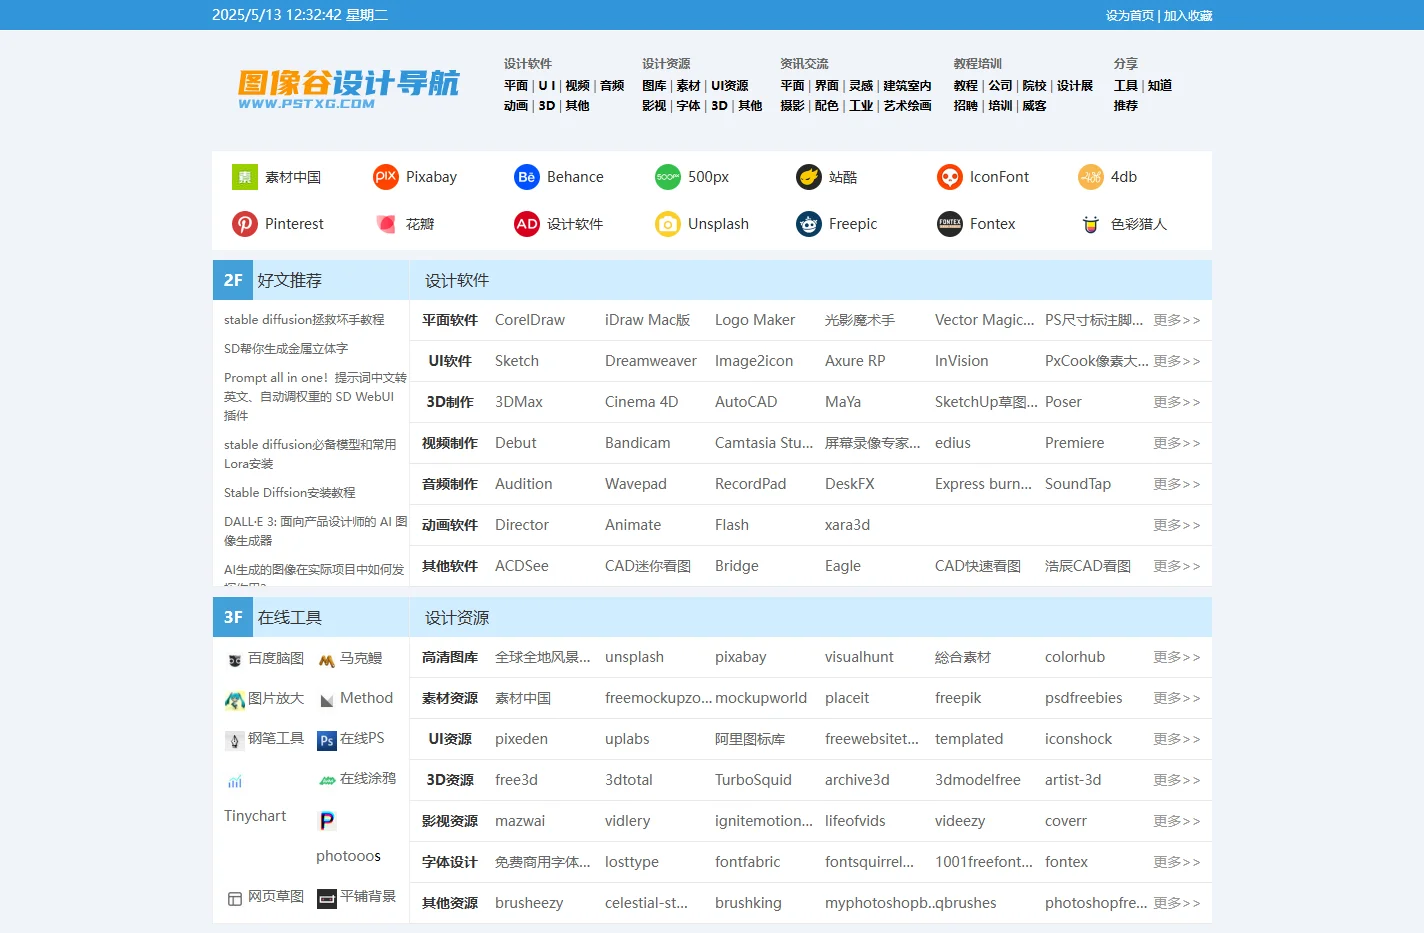
Task: Click the 在线涂鸦 icon
Action: (x=327, y=780)
